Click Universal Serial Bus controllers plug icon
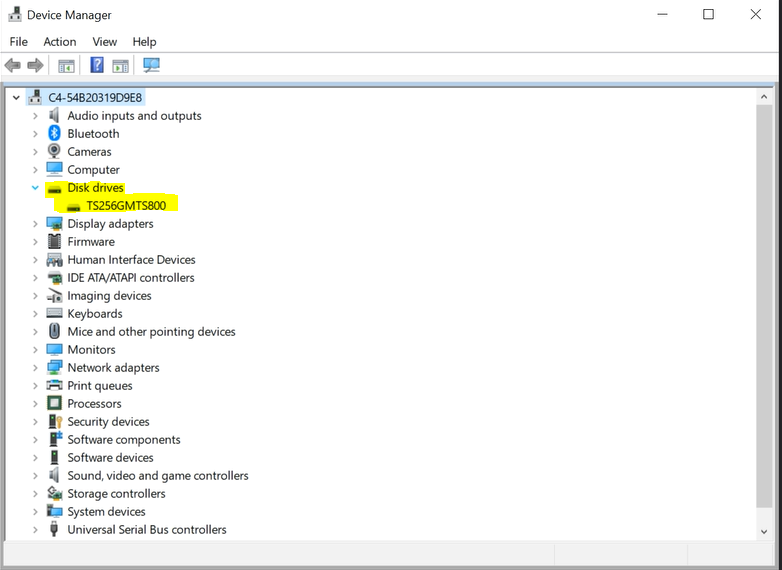Viewport: 782px width, 570px height. [54, 529]
